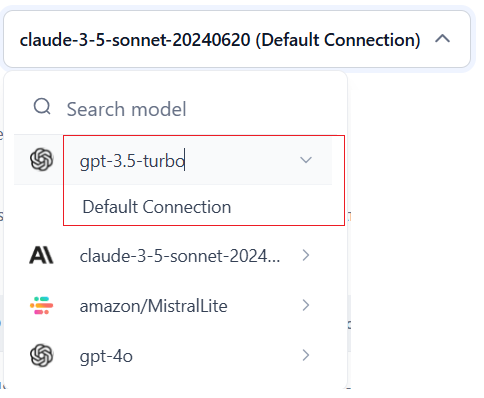
Task: Choose claude-3-5-sonnet-2024... from the model list
Action: click(x=180, y=256)
